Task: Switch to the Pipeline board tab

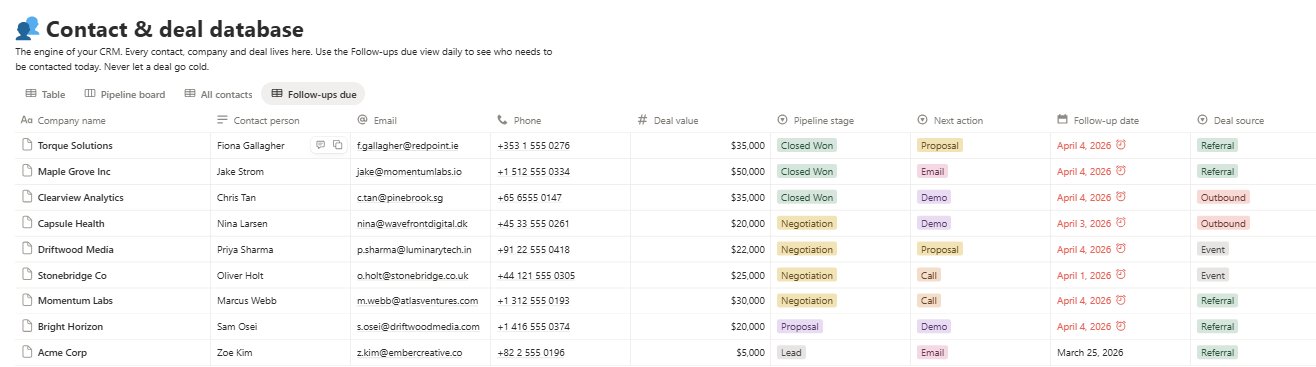Action: [125, 94]
